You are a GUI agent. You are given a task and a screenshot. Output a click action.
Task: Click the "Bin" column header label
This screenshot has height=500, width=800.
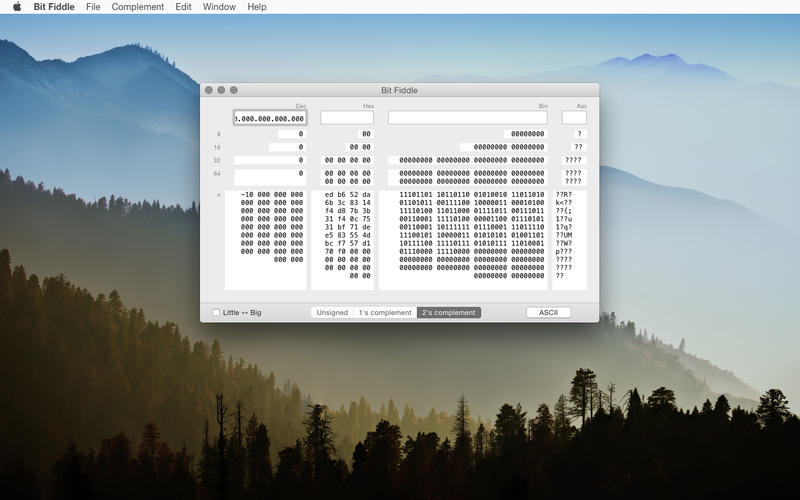point(543,106)
